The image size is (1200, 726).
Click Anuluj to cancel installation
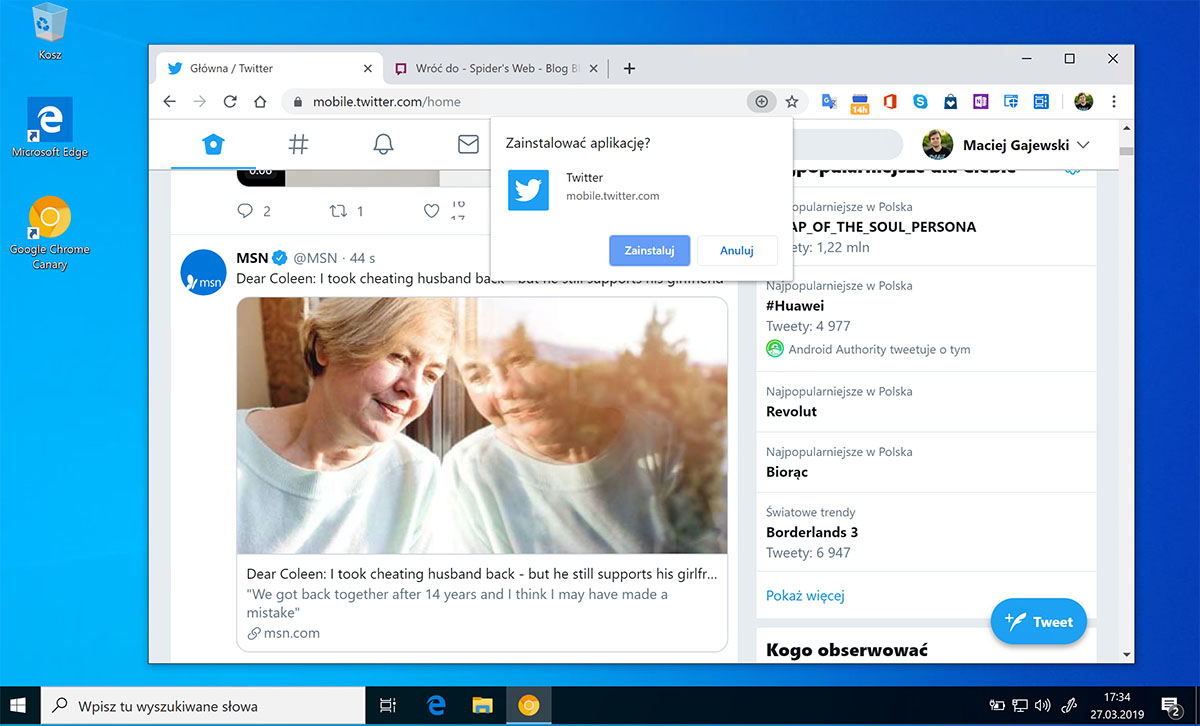point(737,250)
